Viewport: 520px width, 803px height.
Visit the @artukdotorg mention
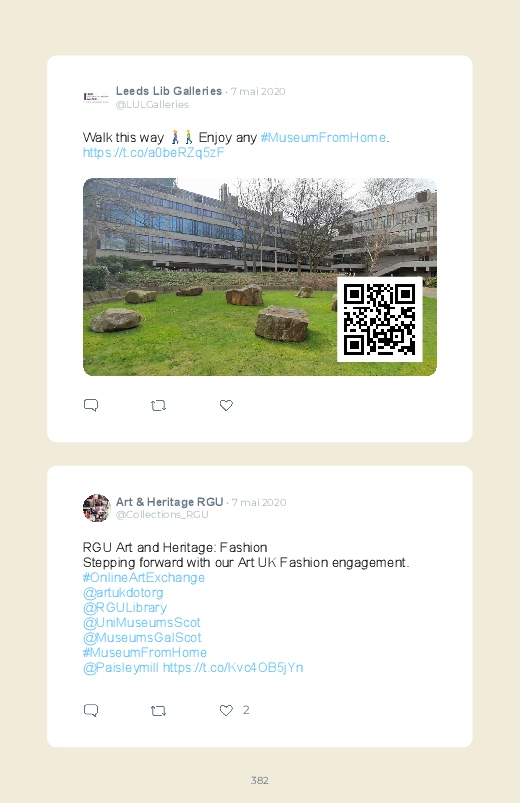(x=123, y=593)
